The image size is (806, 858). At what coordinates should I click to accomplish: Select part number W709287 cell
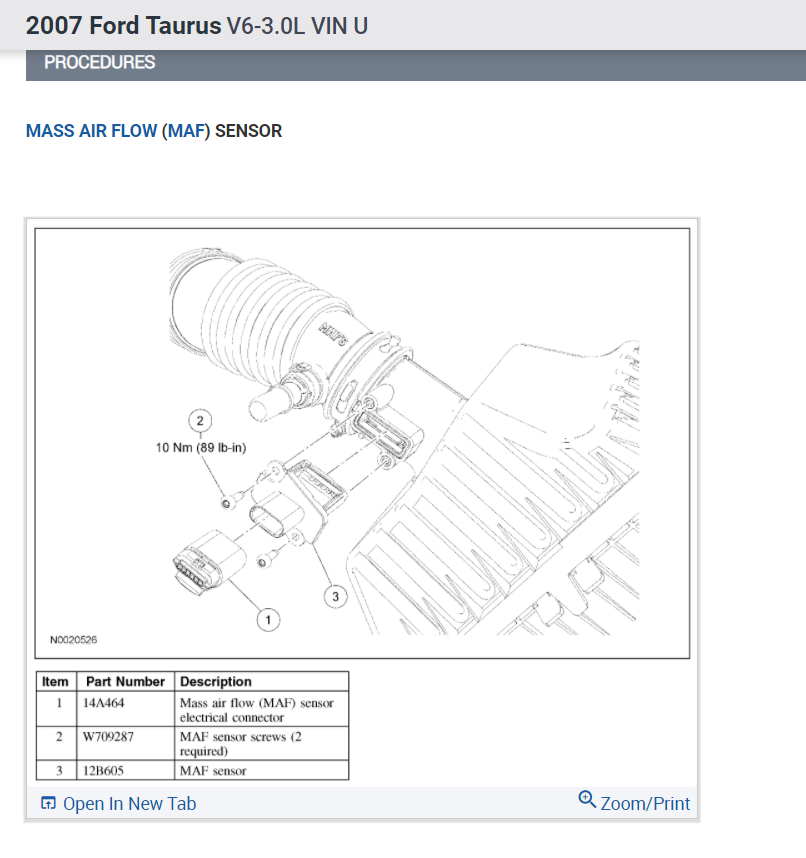pos(125,743)
